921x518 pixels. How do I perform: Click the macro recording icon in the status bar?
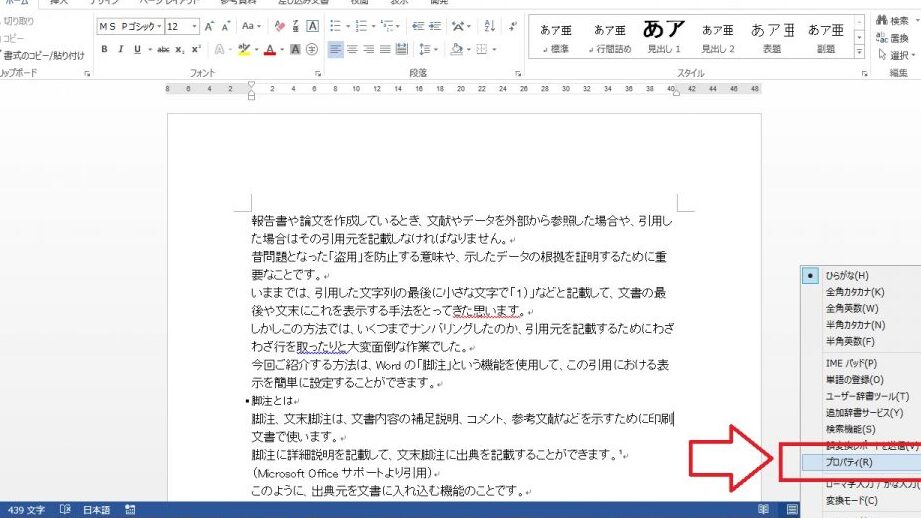pos(130,510)
